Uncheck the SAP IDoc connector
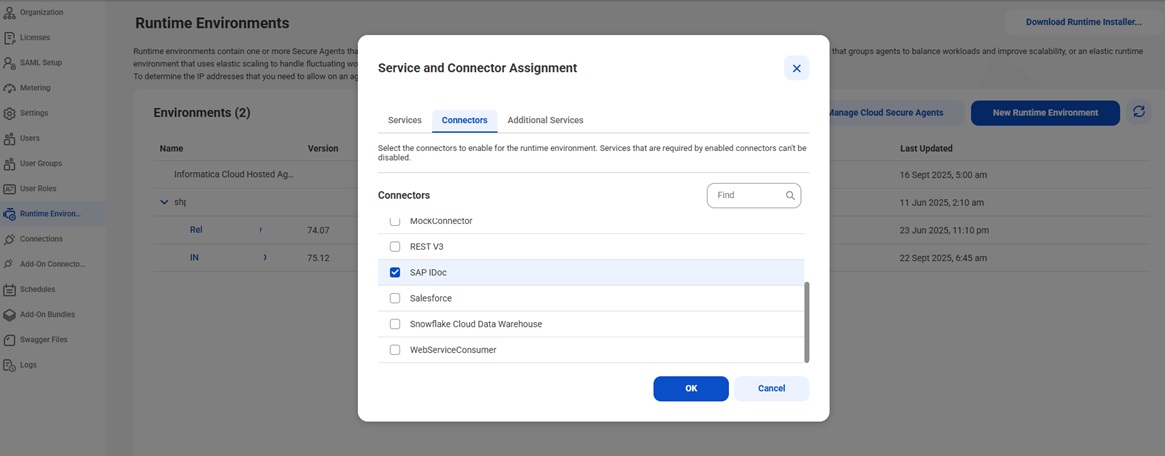The height and width of the screenshot is (456, 1165). click(x=395, y=273)
